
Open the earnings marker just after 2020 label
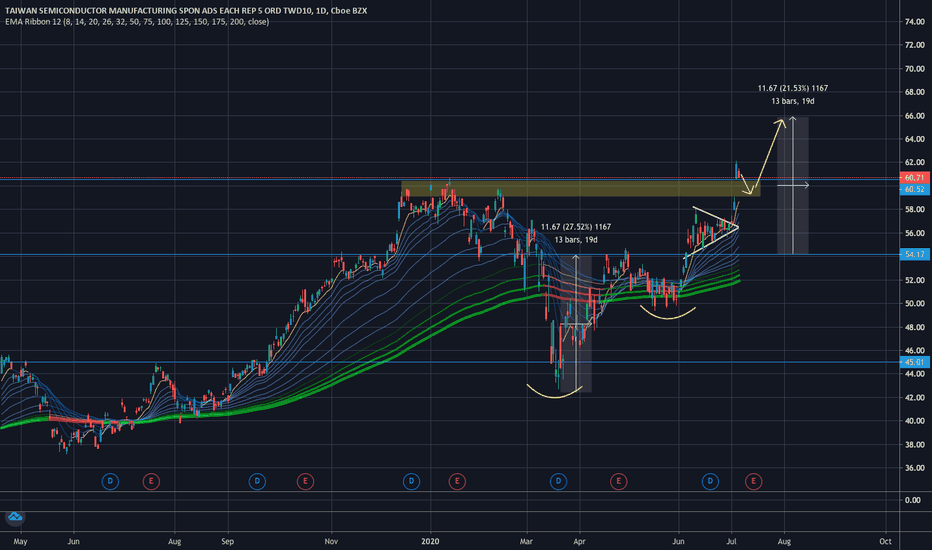(x=457, y=481)
